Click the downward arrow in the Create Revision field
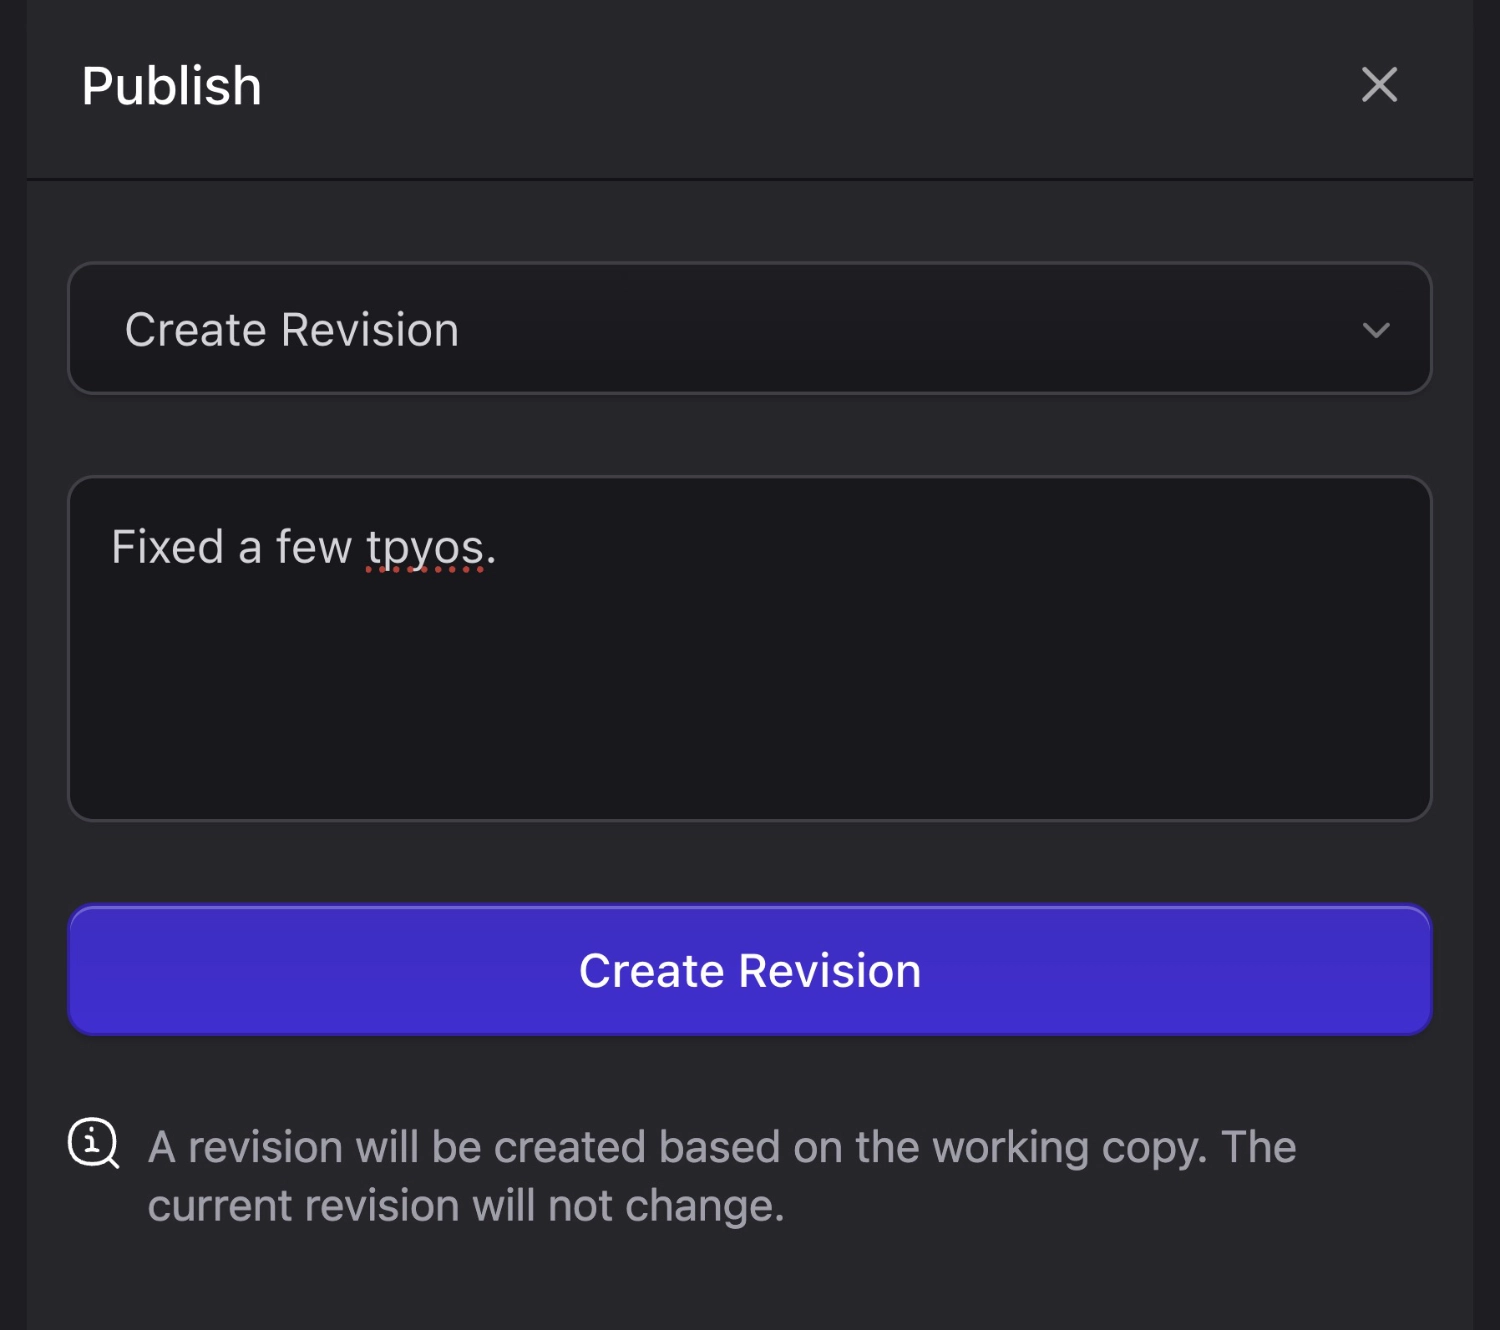Screen dimensions: 1500x1330 1376,329
